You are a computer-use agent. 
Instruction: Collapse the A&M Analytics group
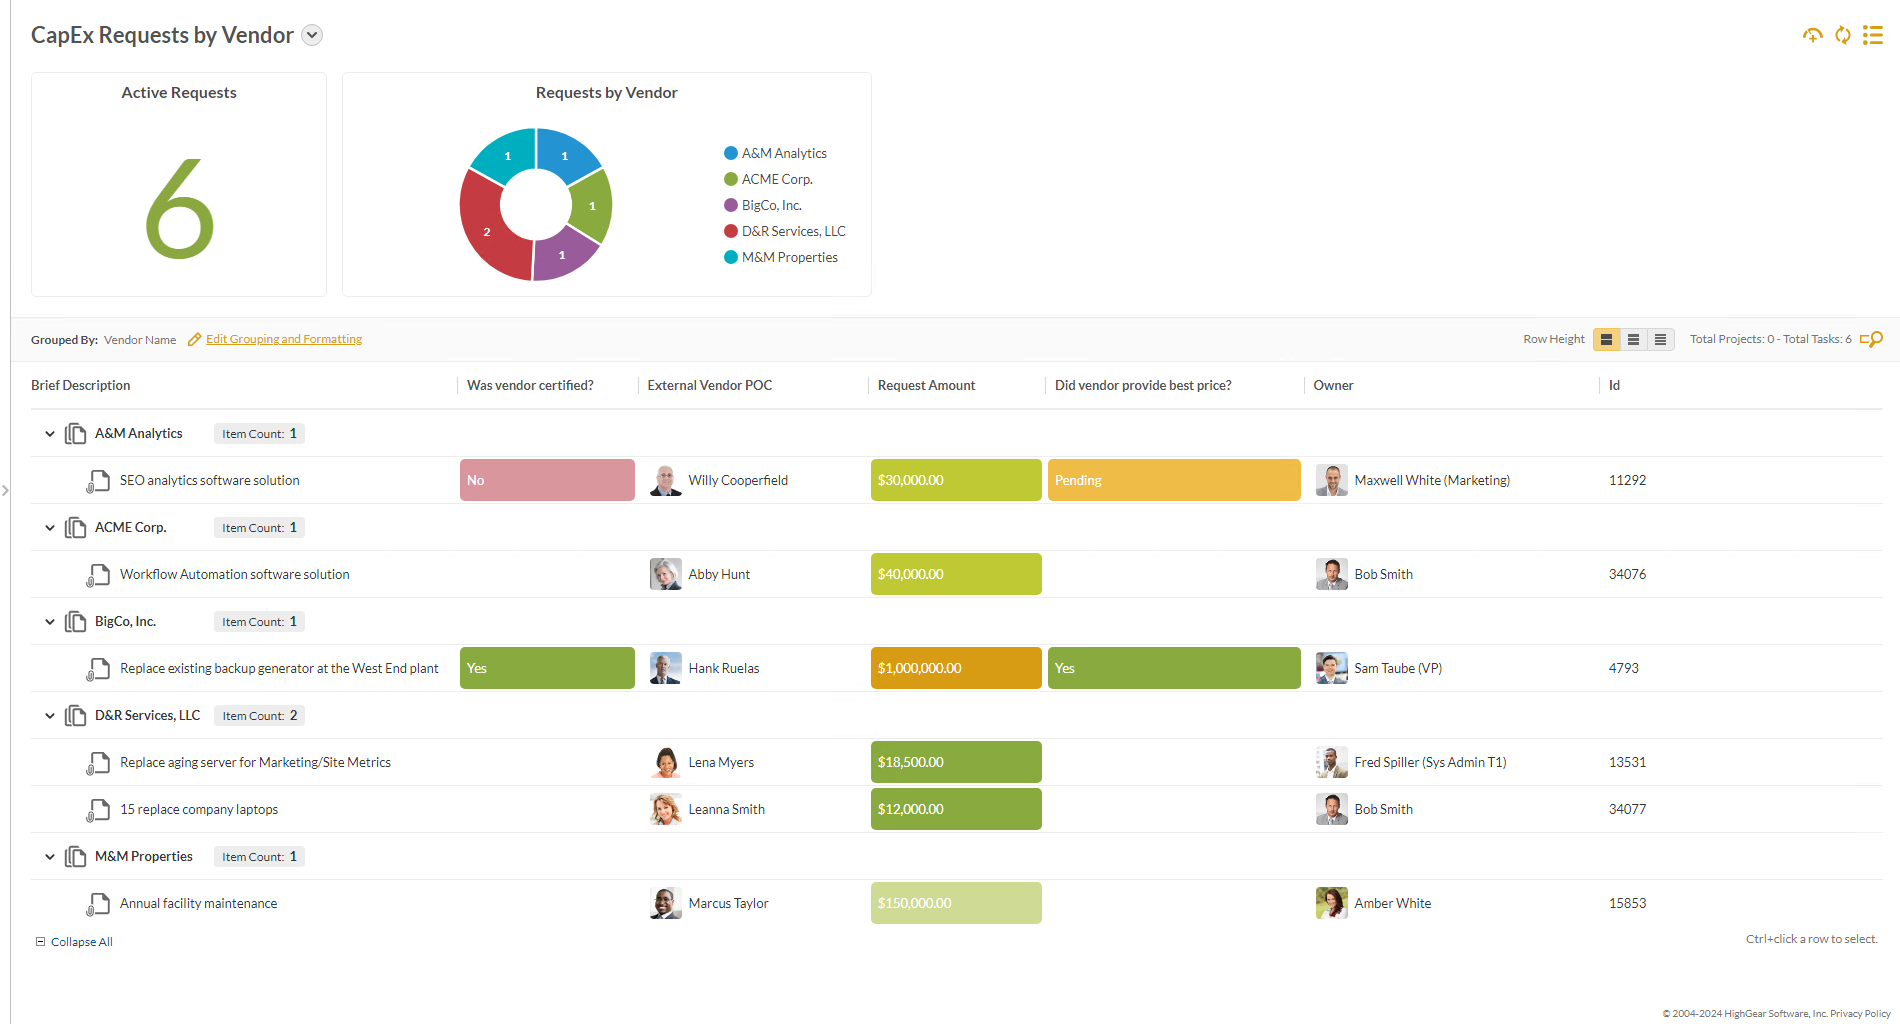click(x=50, y=434)
